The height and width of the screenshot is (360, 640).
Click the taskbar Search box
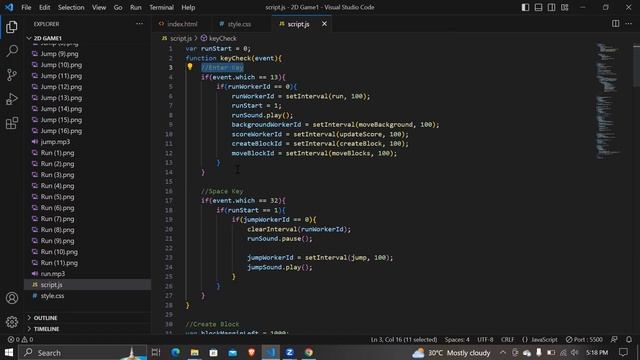pyautogui.click(x=83, y=352)
